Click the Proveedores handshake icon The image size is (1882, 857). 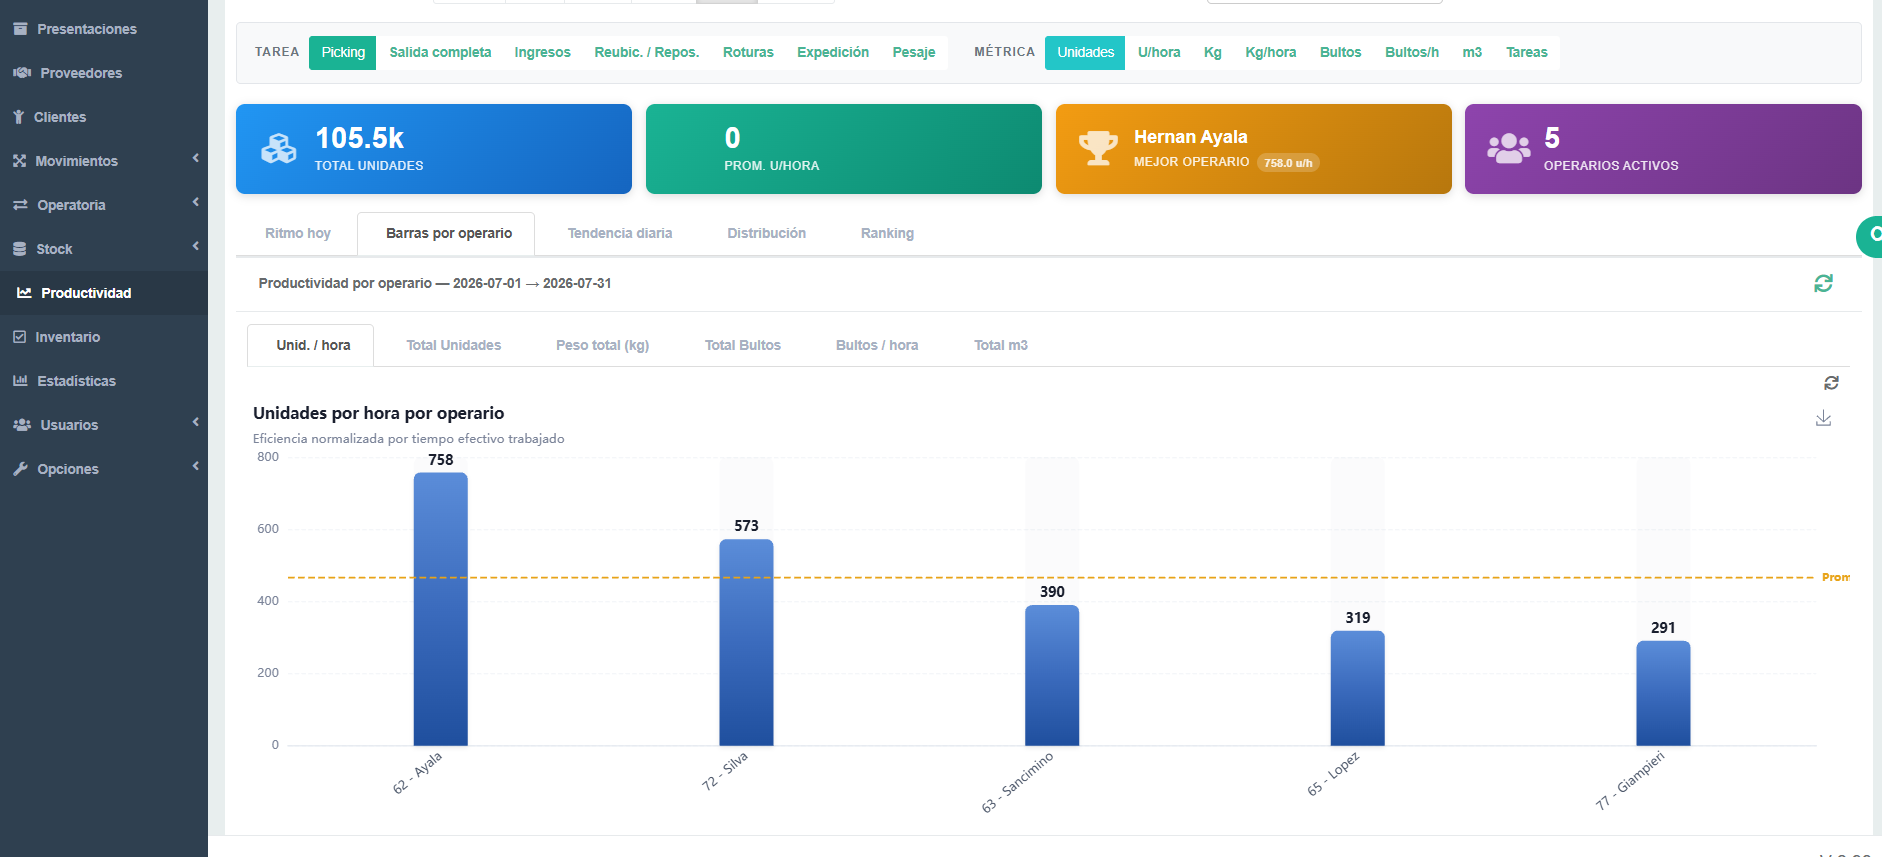click(x=22, y=73)
